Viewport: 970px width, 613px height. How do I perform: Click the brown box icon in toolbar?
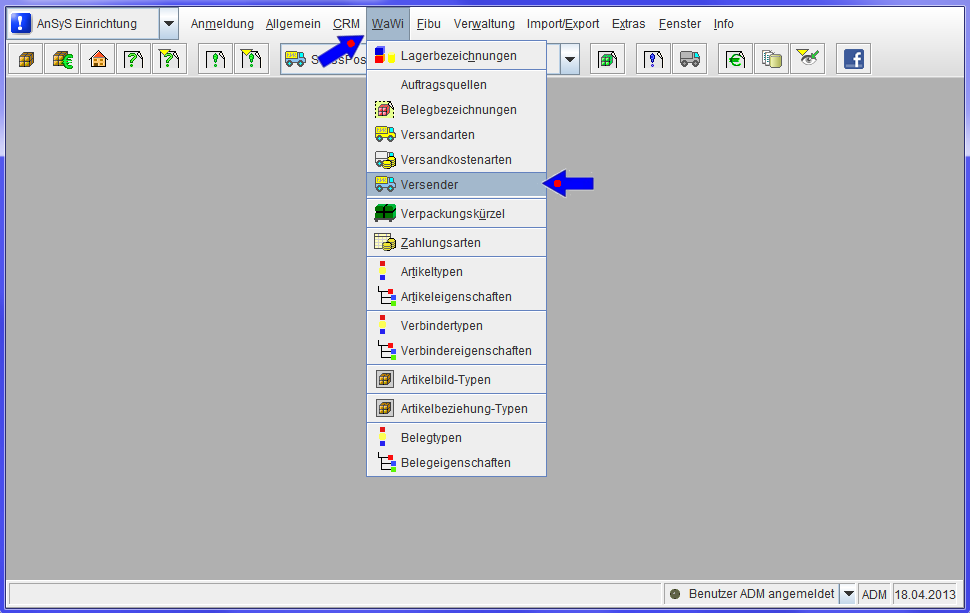(x=26, y=60)
